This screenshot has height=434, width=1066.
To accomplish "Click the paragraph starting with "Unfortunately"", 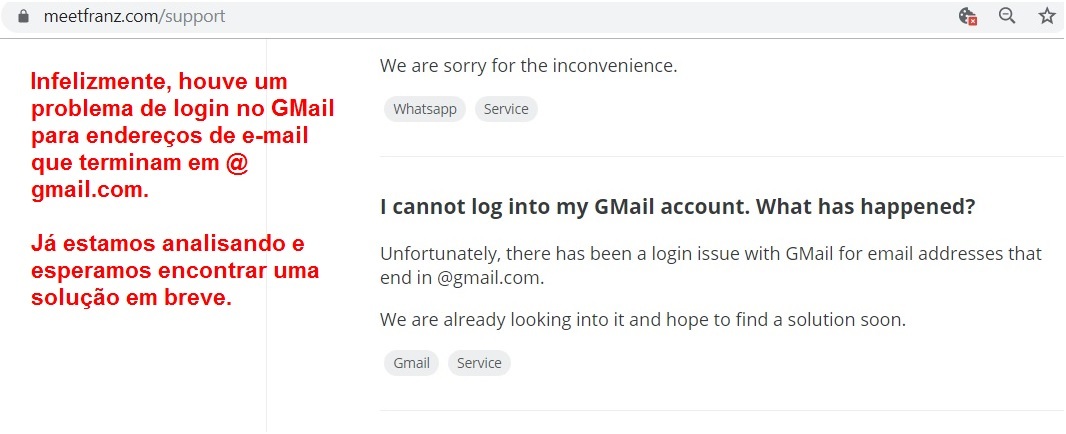I will tap(710, 253).
